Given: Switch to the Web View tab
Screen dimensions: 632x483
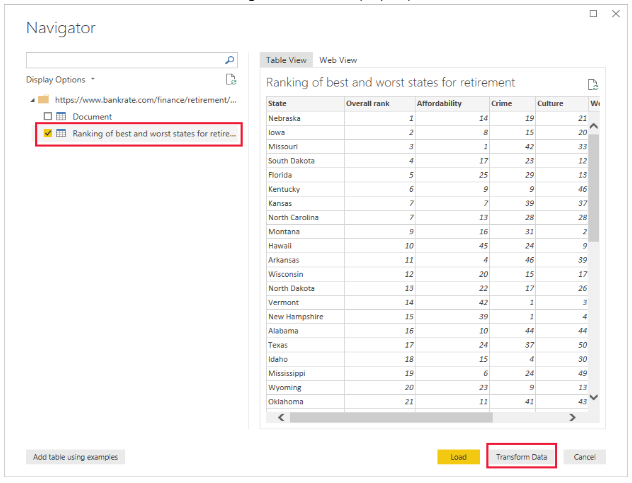Looking at the screenshot, I should 338,60.
